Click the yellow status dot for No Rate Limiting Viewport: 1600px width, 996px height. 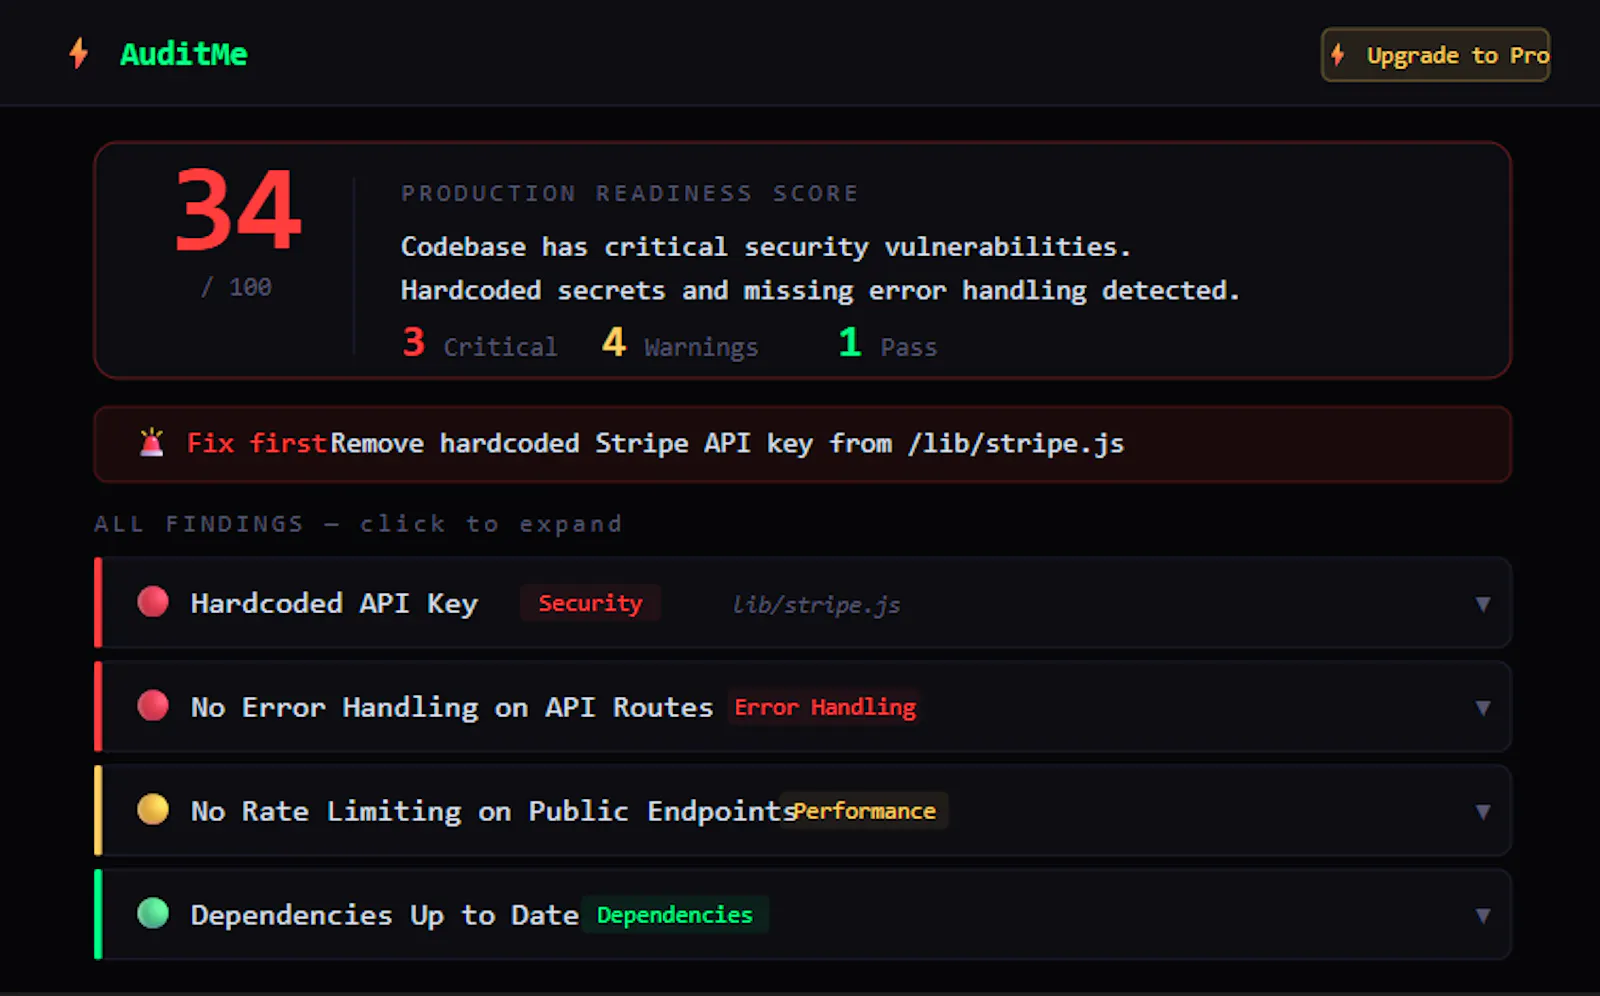pyautogui.click(x=153, y=809)
